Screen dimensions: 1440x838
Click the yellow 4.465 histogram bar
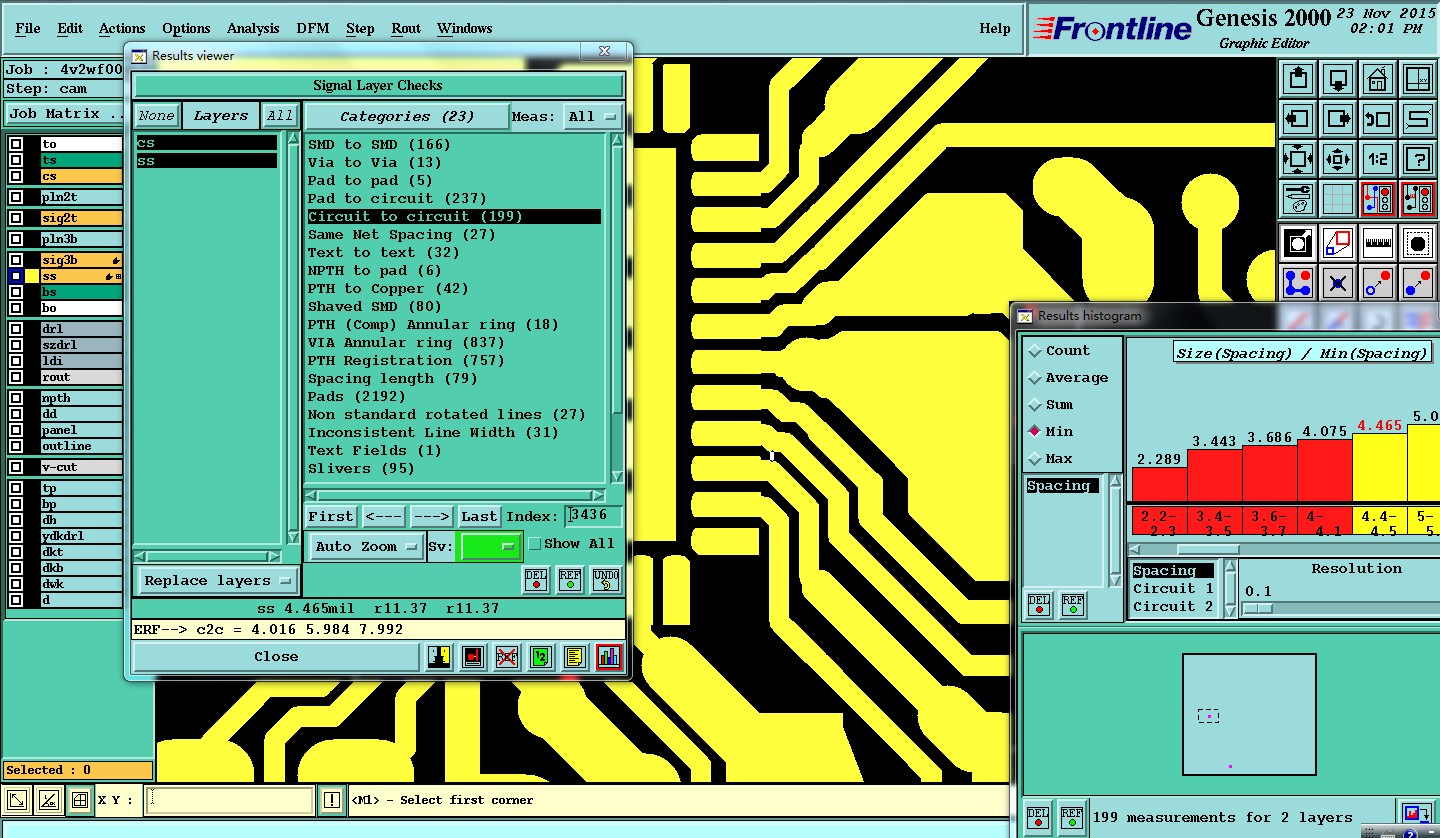pyautogui.click(x=1379, y=467)
